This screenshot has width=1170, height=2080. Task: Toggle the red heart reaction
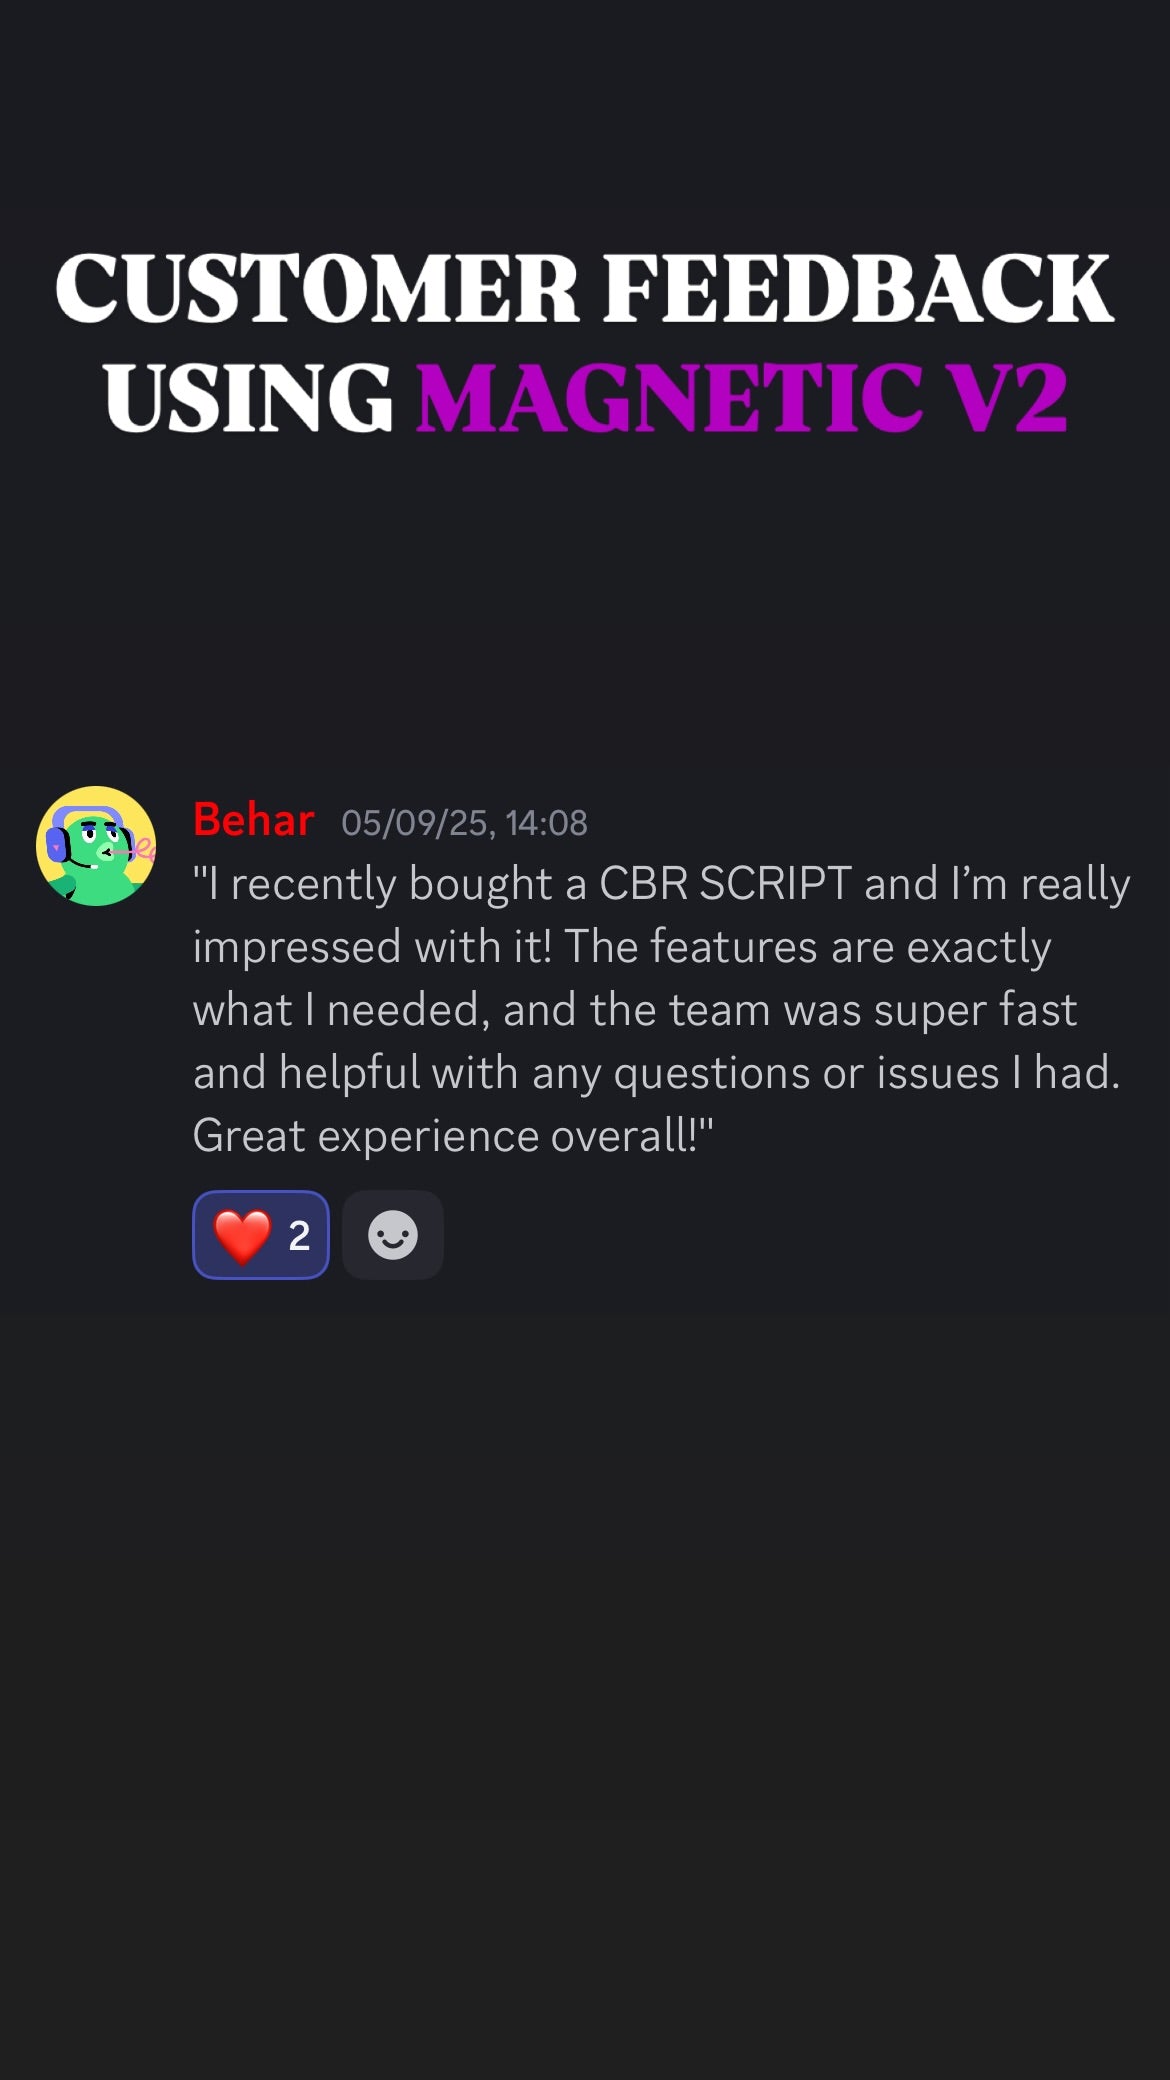(261, 1235)
